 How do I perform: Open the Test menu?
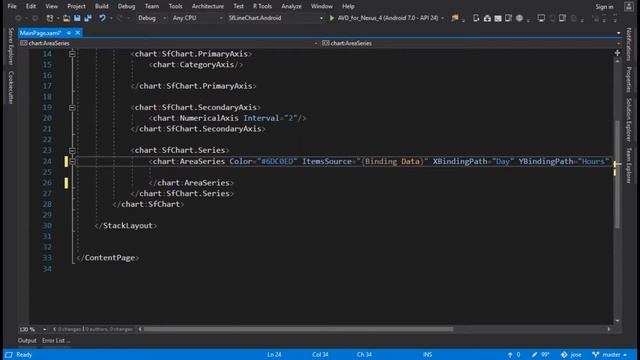(238, 6)
